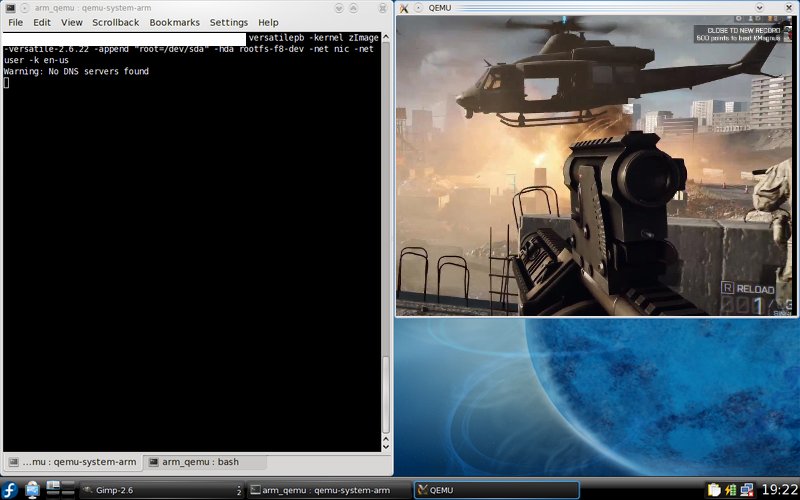Screen dimensions: 800x500
Task: Click the desktop monitor icon in the panel
Action: 32,490
